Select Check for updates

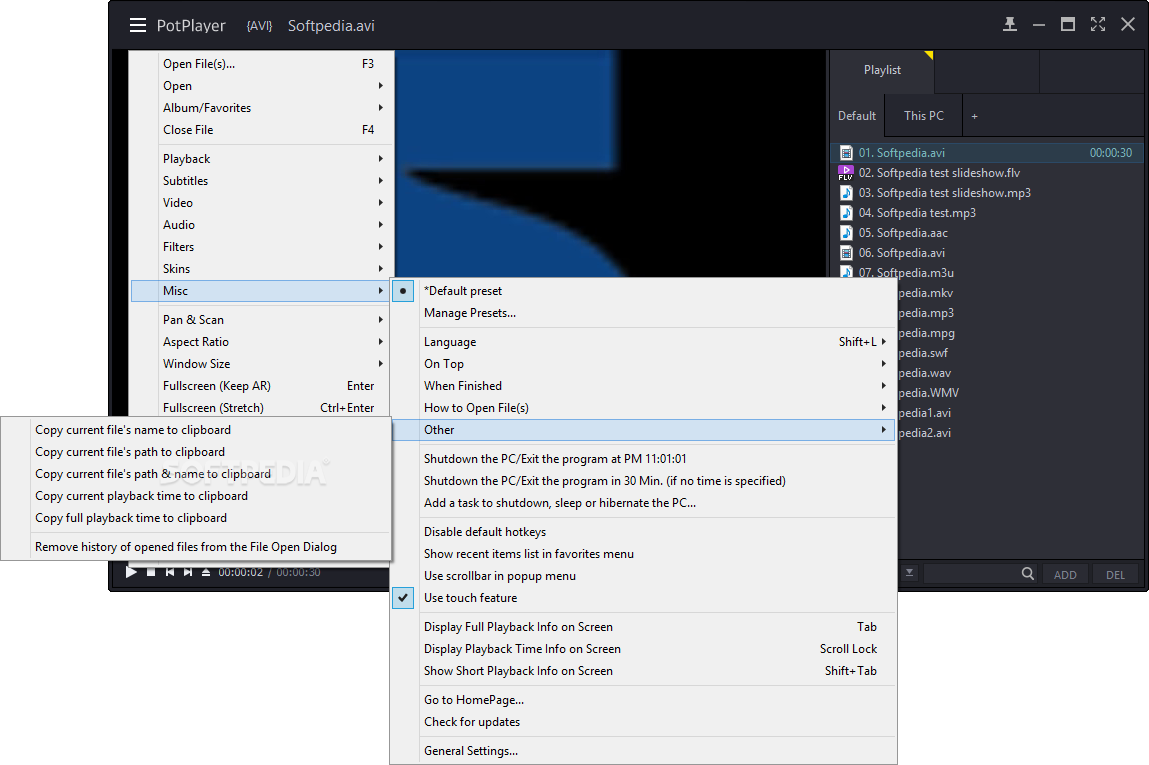[644, 722]
